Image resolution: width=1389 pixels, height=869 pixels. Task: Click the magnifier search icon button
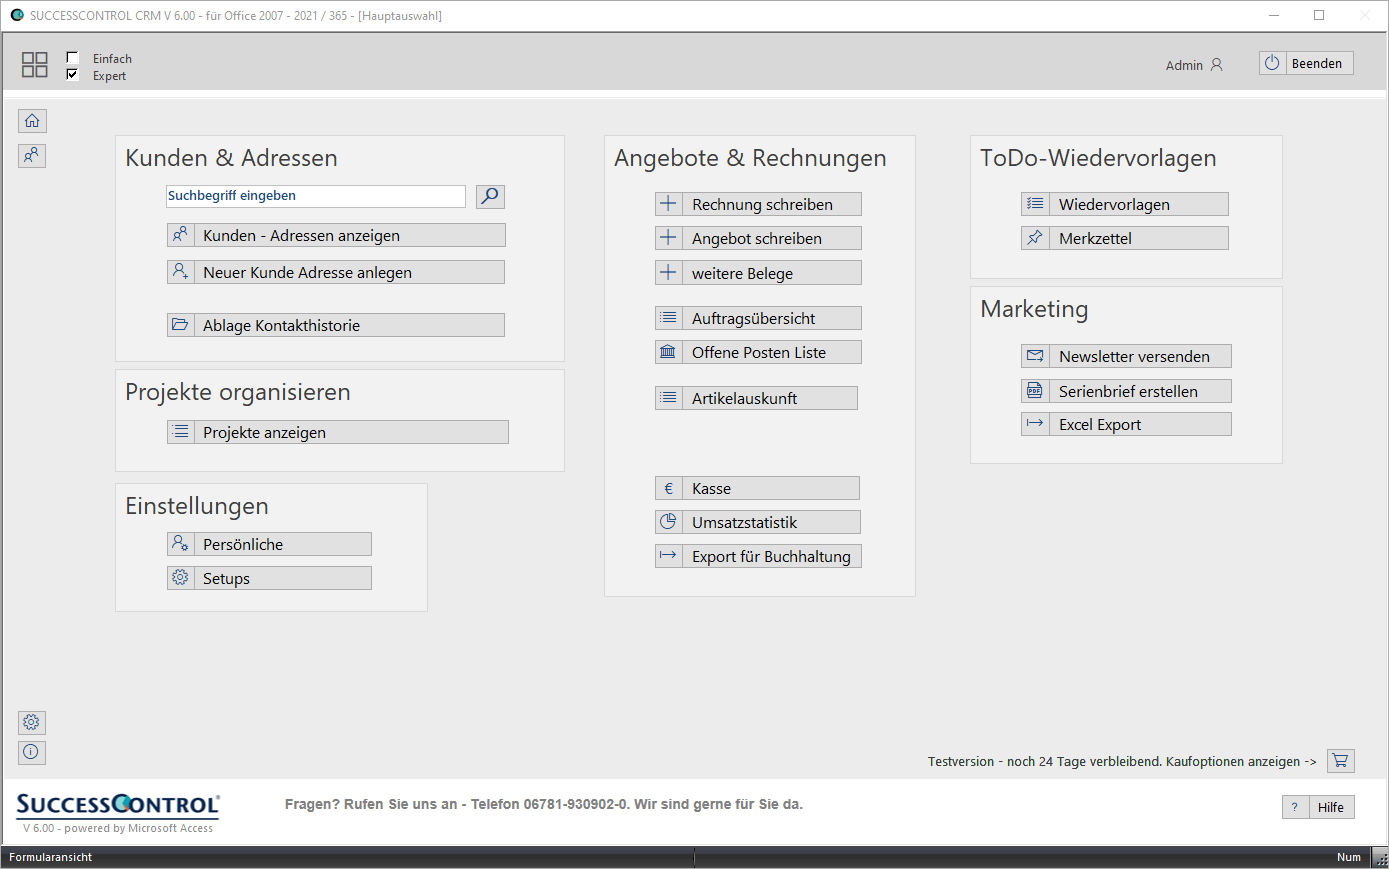click(x=490, y=196)
